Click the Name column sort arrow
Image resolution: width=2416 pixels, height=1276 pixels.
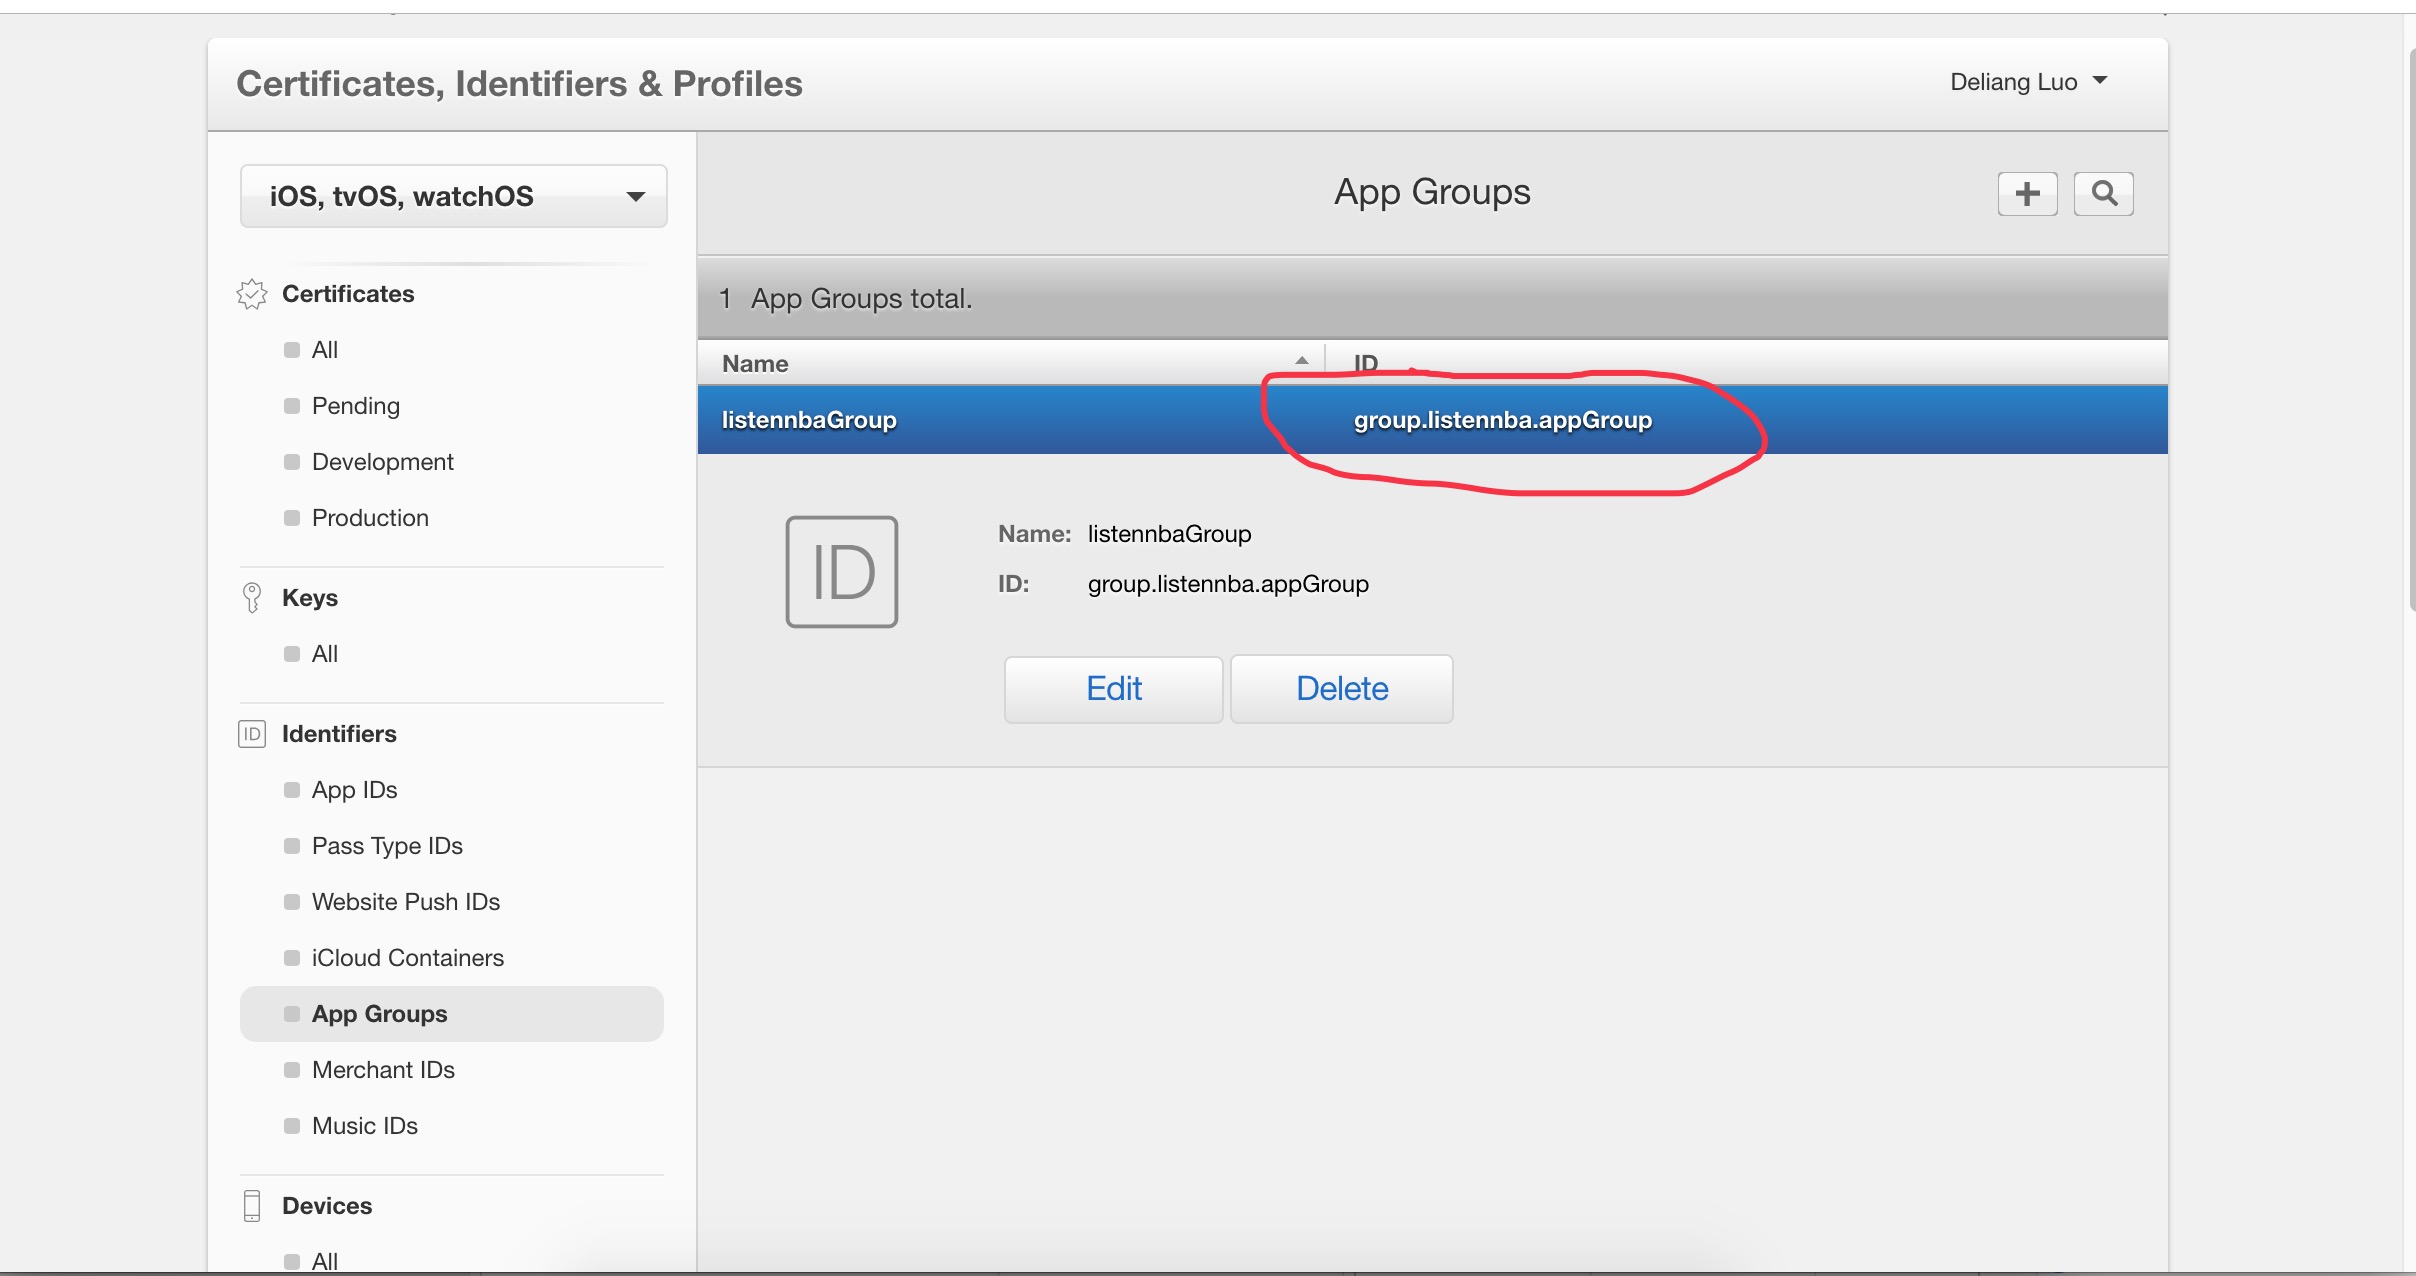pos(1301,361)
